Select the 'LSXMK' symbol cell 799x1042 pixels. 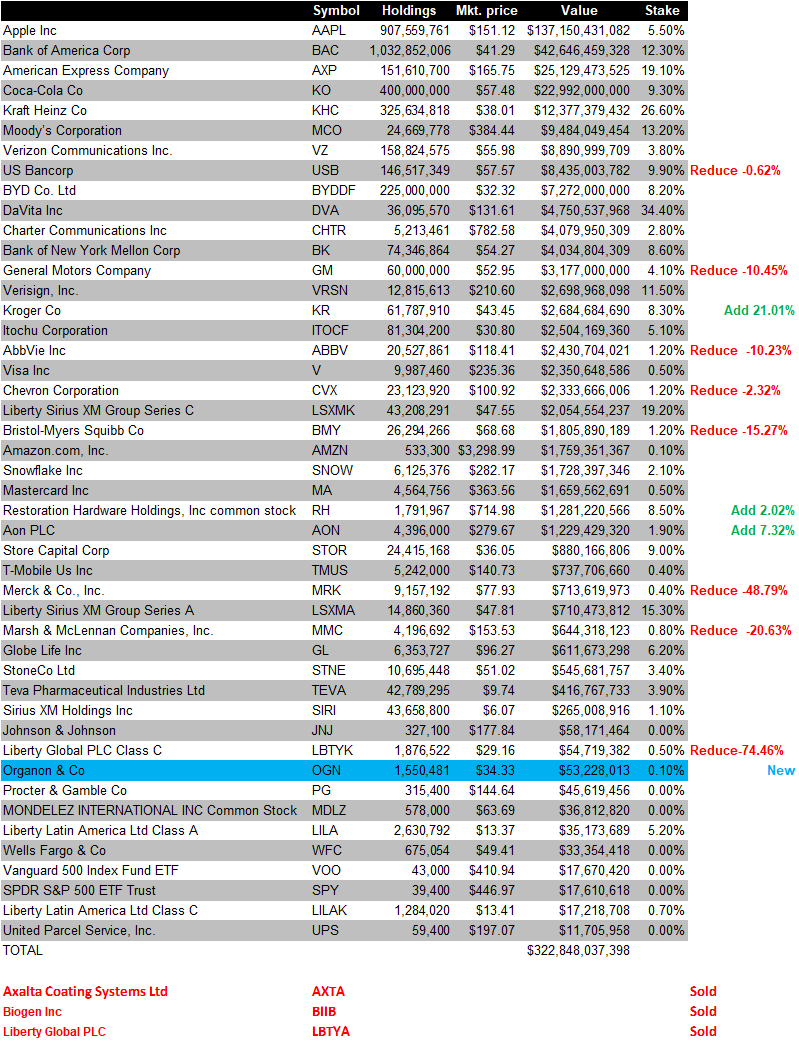tap(334, 410)
